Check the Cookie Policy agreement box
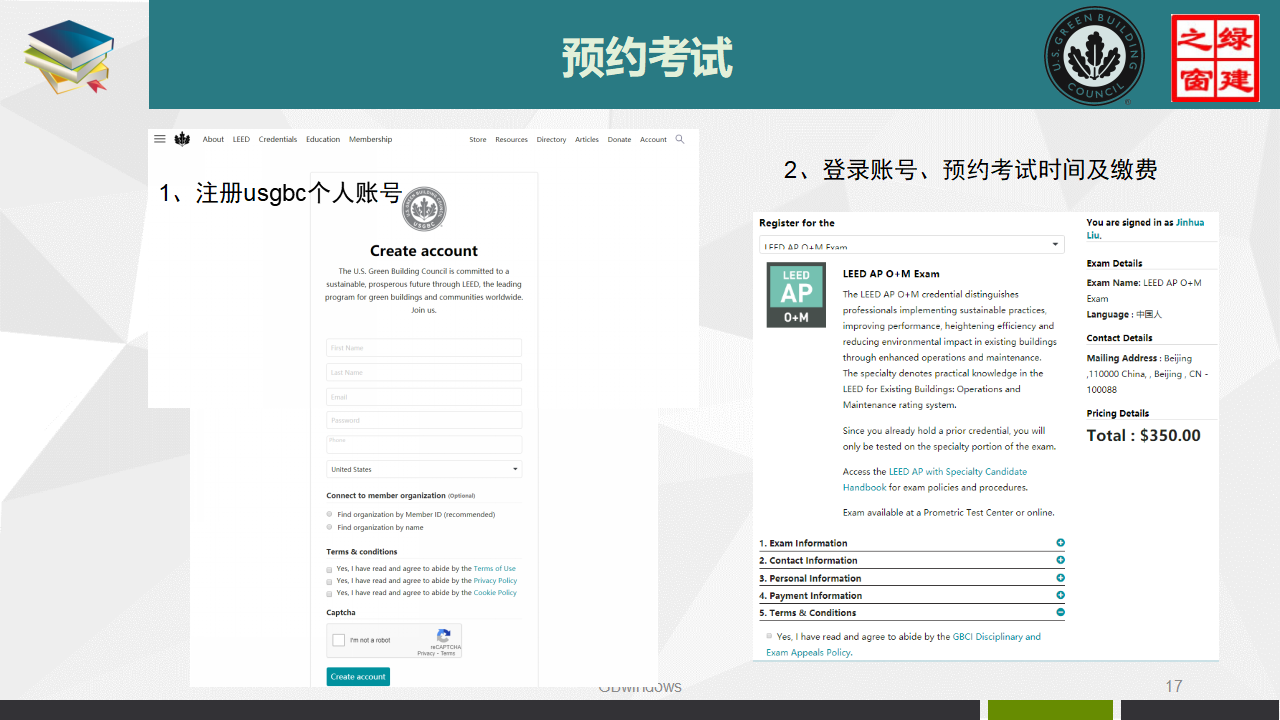Screen dimensions: 1280x720 [329, 593]
